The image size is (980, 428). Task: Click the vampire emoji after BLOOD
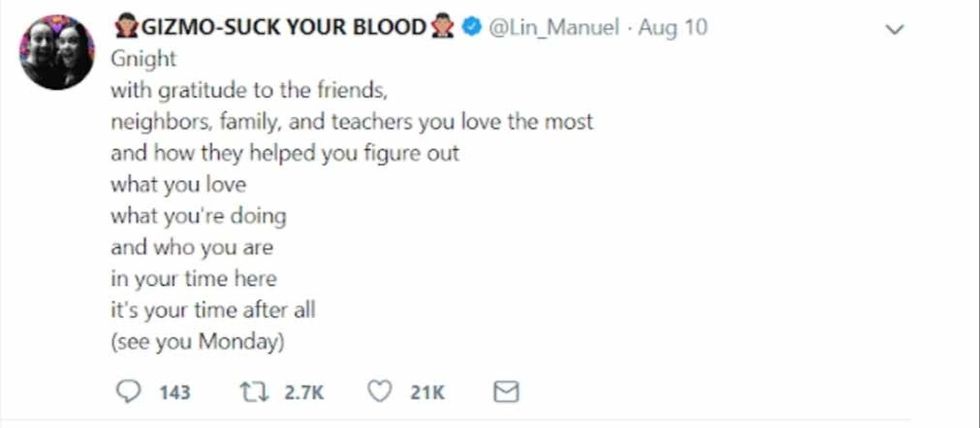coord(441,28)
